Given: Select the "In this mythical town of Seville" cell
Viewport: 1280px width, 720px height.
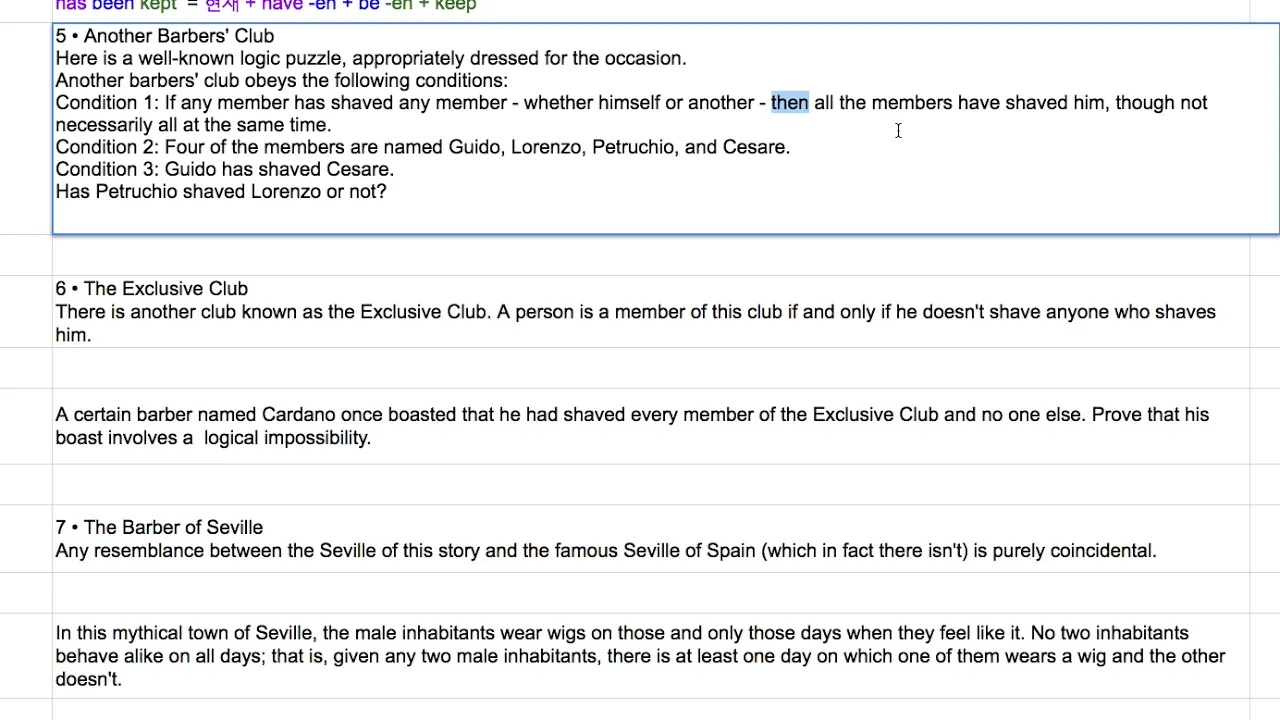Looking at the screenshot, I should point(651,656).
